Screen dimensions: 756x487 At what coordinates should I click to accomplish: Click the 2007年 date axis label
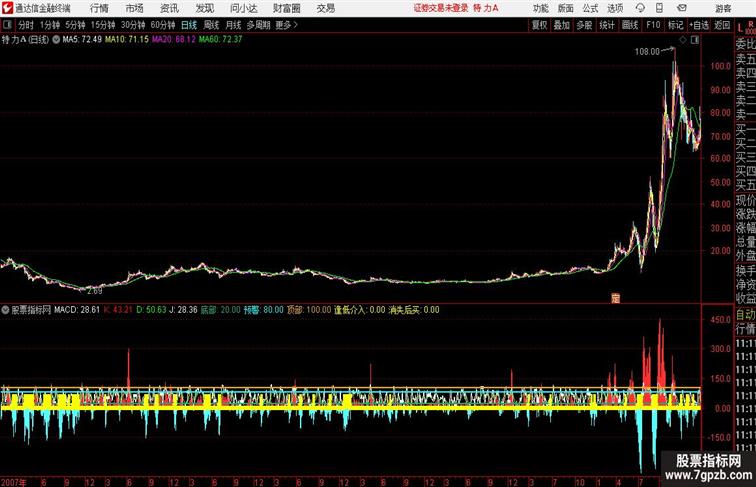14,482
